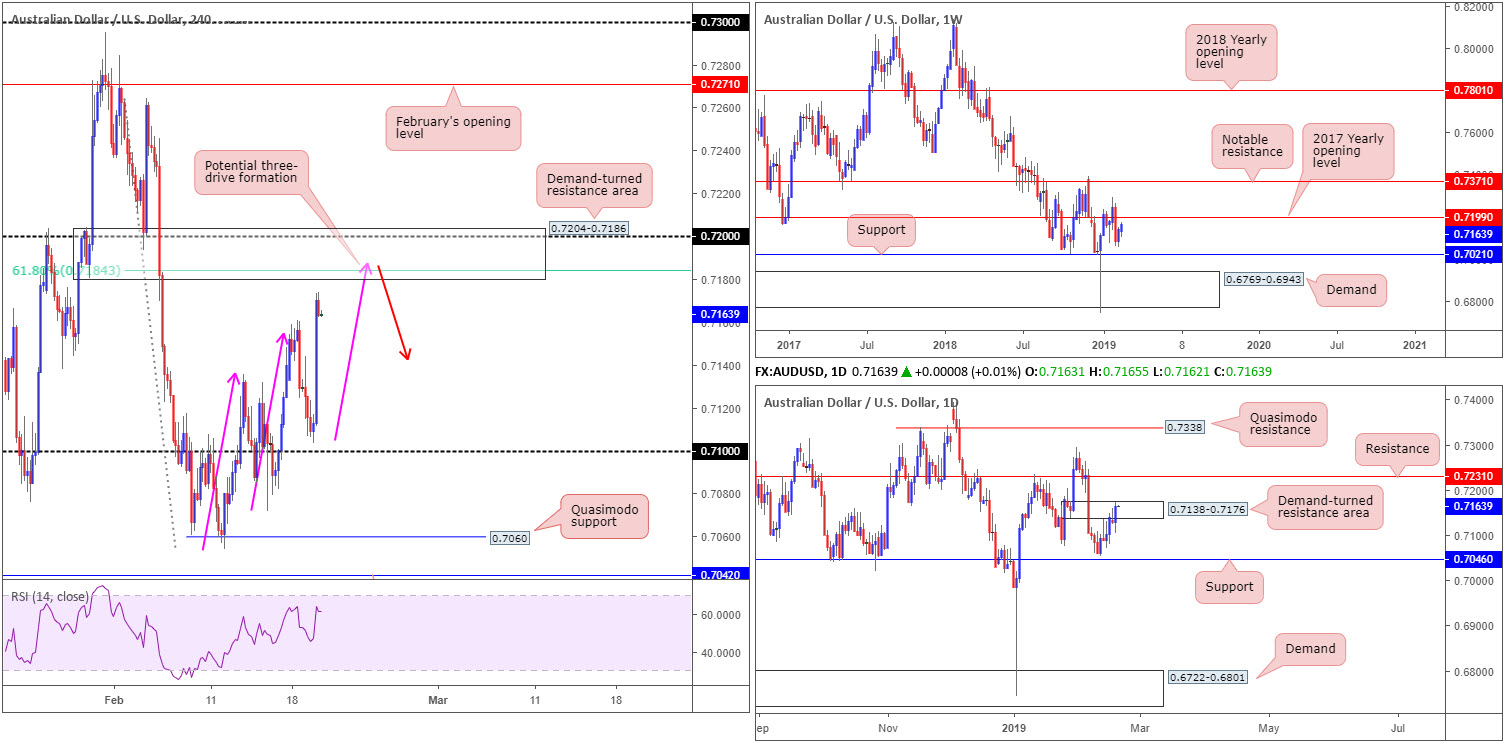1506x746 pixels.
Task: Select the 'Quasimodo resistance' callout
Action: 1283,424
